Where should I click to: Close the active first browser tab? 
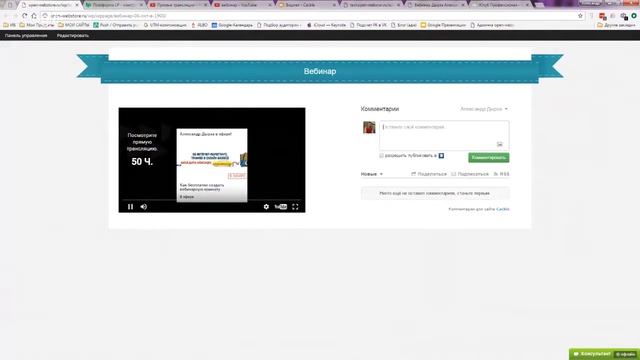pos(76,5)
